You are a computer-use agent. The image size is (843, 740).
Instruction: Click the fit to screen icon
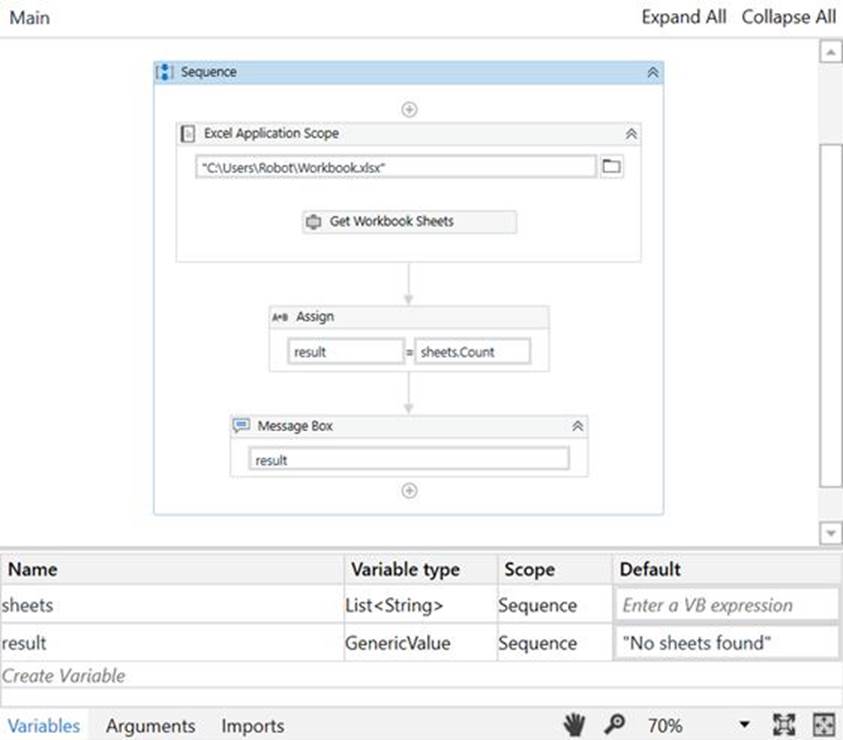point(784,725)
